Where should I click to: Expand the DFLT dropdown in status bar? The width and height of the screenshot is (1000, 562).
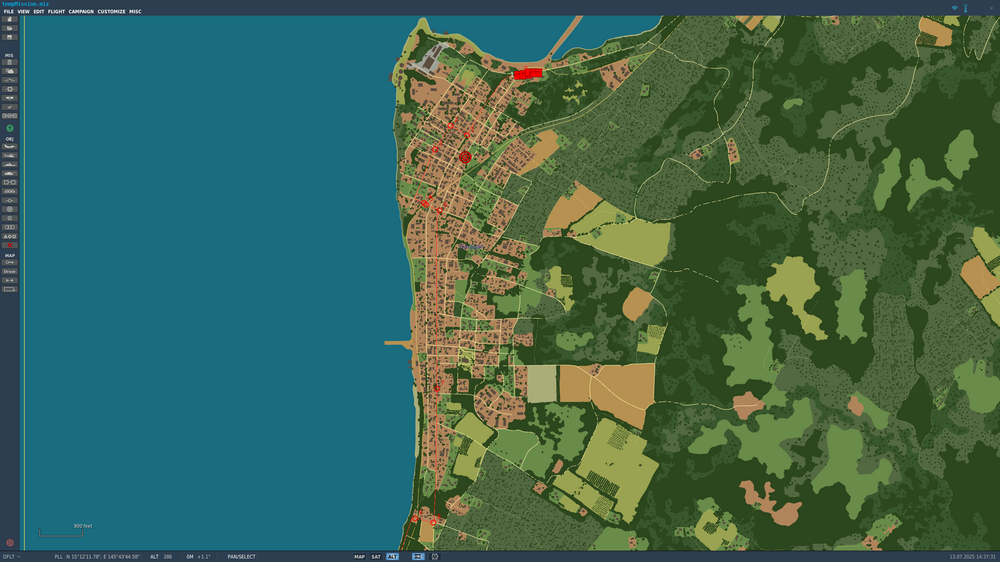pyautogui.click(x=11, y=557)
